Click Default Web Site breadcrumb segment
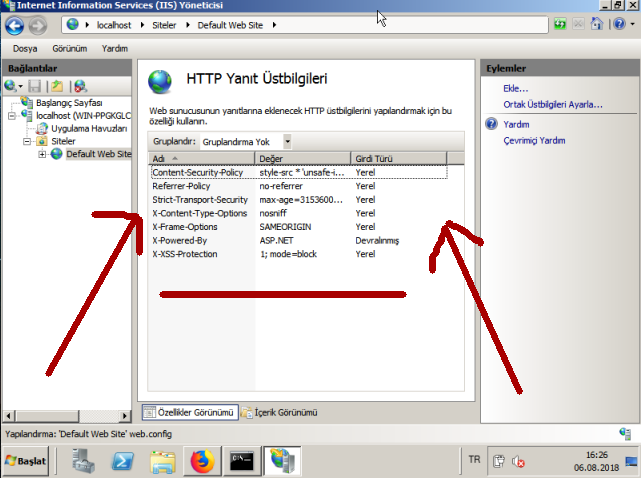Image resolution: width=641 pixels, height=478 pixels. (230, 25)
